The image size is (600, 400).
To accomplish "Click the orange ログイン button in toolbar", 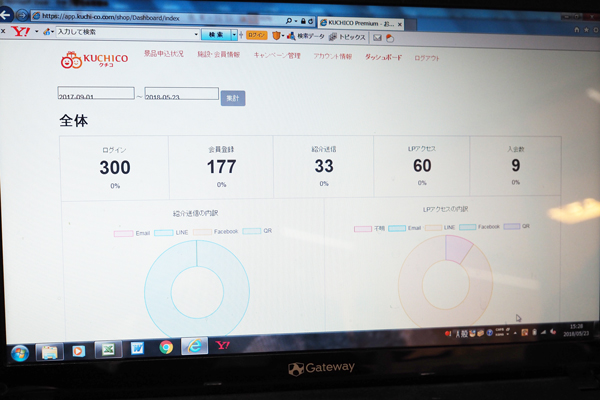I will coord(256,35).
